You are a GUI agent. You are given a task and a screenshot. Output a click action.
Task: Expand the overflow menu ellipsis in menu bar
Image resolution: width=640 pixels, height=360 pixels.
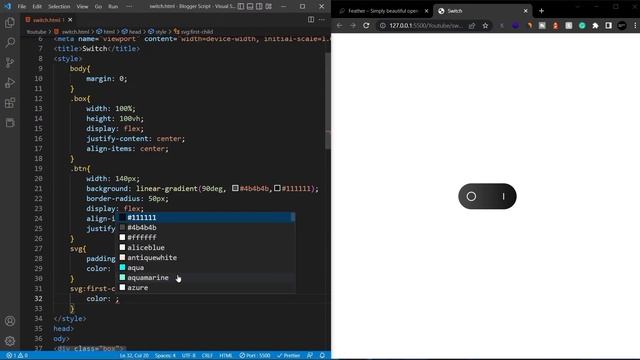click(x=129, y=6)
